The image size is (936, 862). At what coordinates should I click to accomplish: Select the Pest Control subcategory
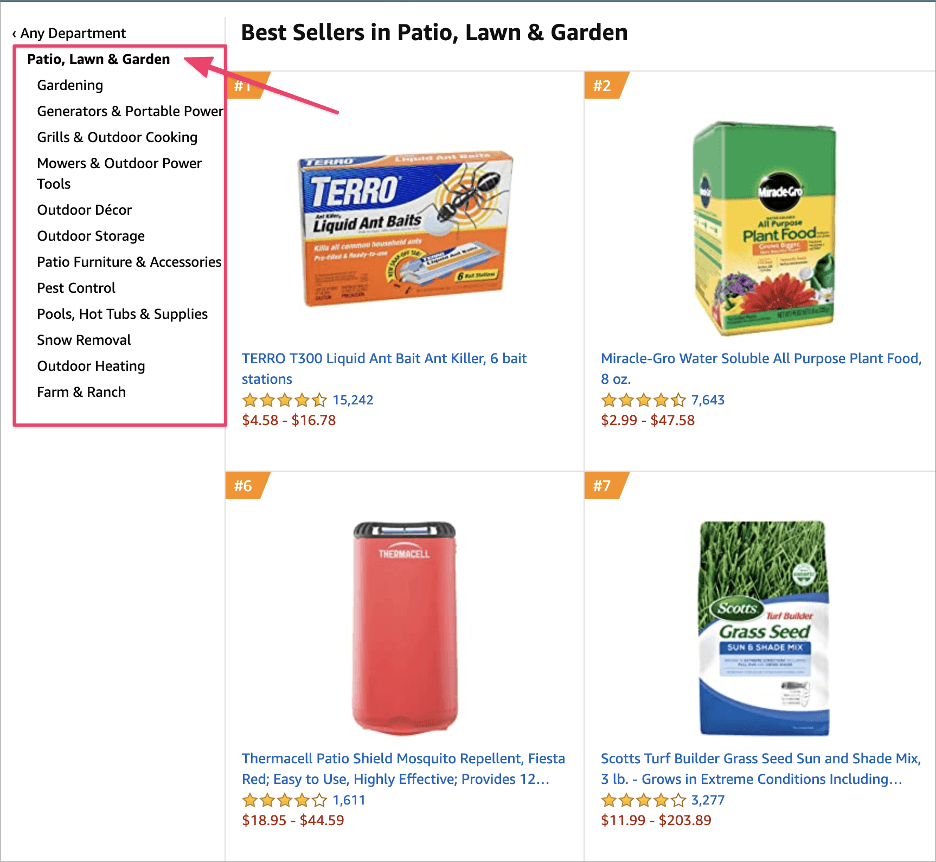76,288
